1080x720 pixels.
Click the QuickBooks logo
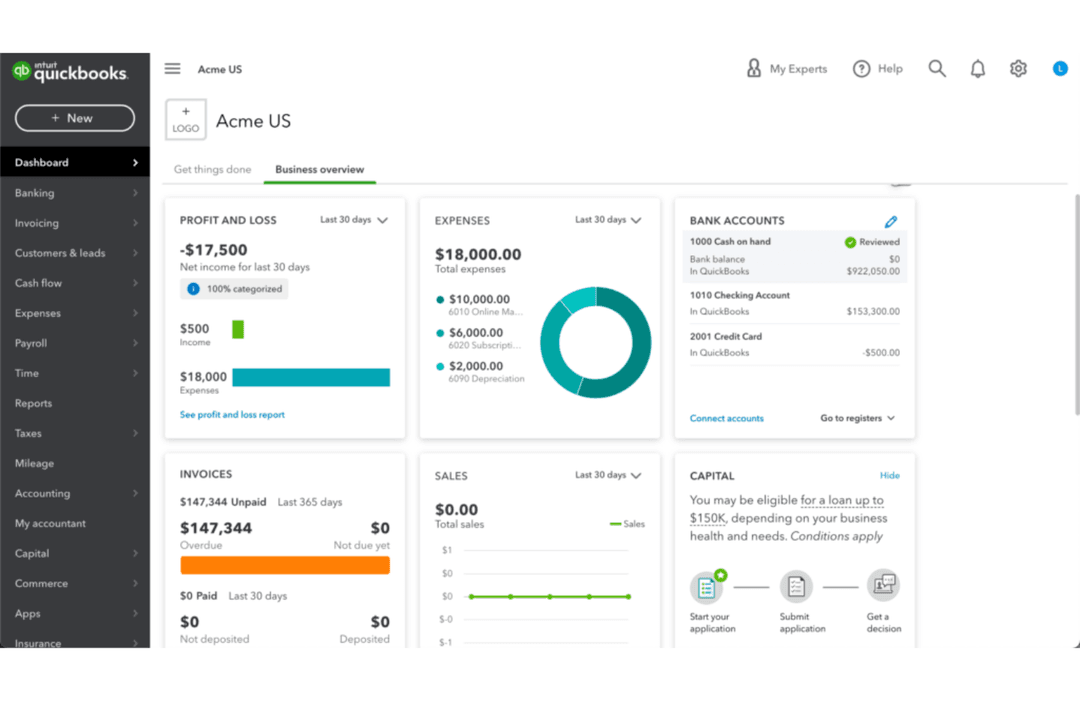[70, 71]
